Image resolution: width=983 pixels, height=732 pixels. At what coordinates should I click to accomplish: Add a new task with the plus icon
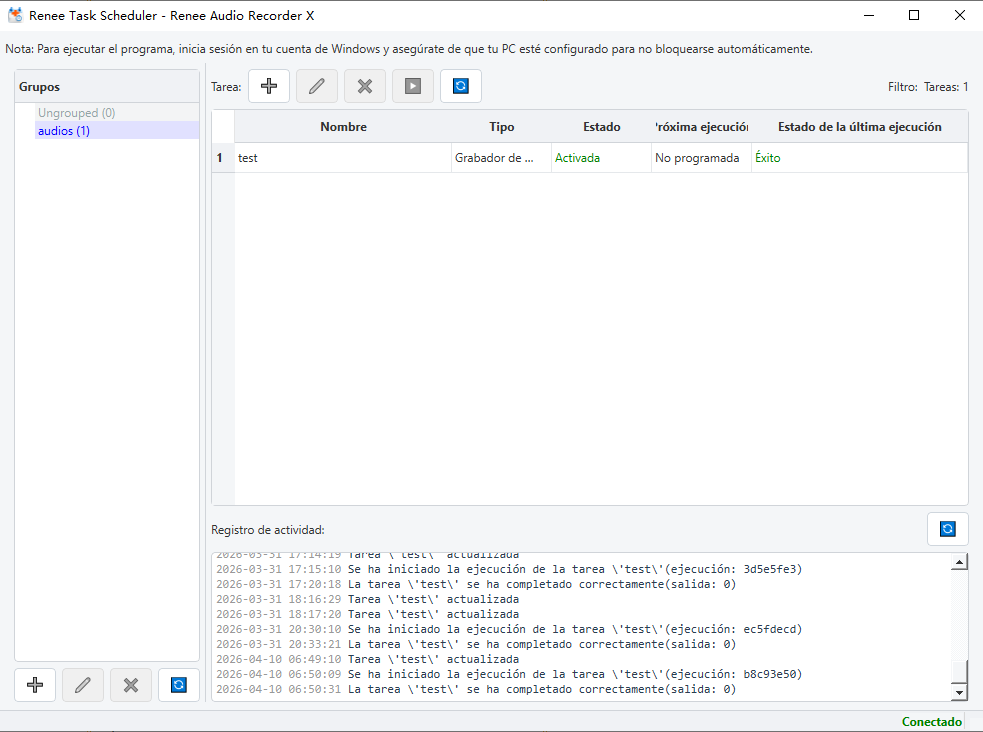(x=269, y=86)
